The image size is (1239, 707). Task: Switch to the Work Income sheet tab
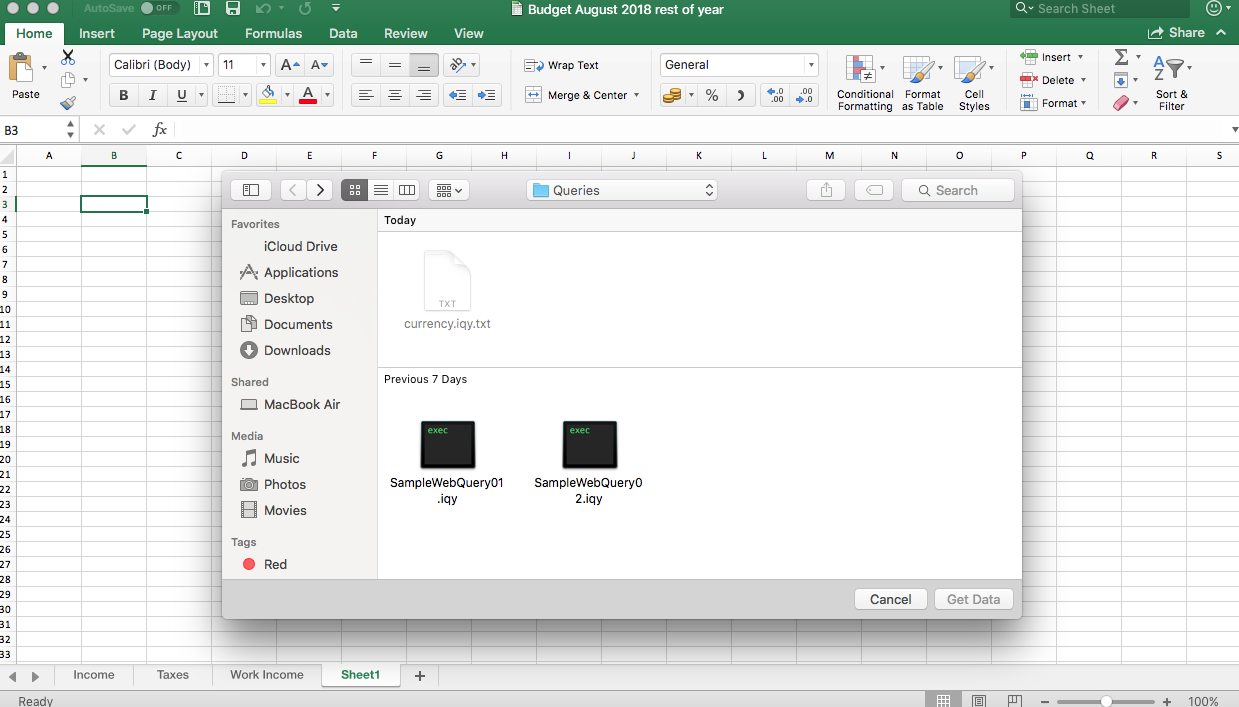[266, 675]
